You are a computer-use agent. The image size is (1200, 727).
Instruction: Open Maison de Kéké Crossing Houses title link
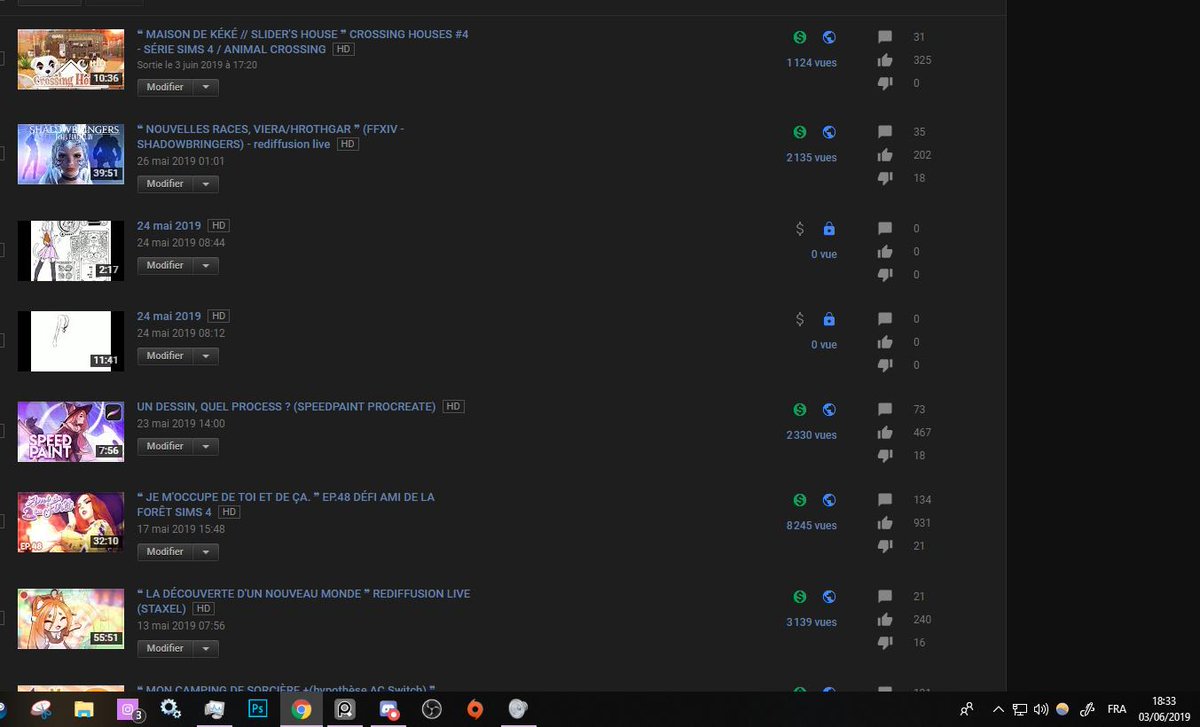click(x=302, y=41)
